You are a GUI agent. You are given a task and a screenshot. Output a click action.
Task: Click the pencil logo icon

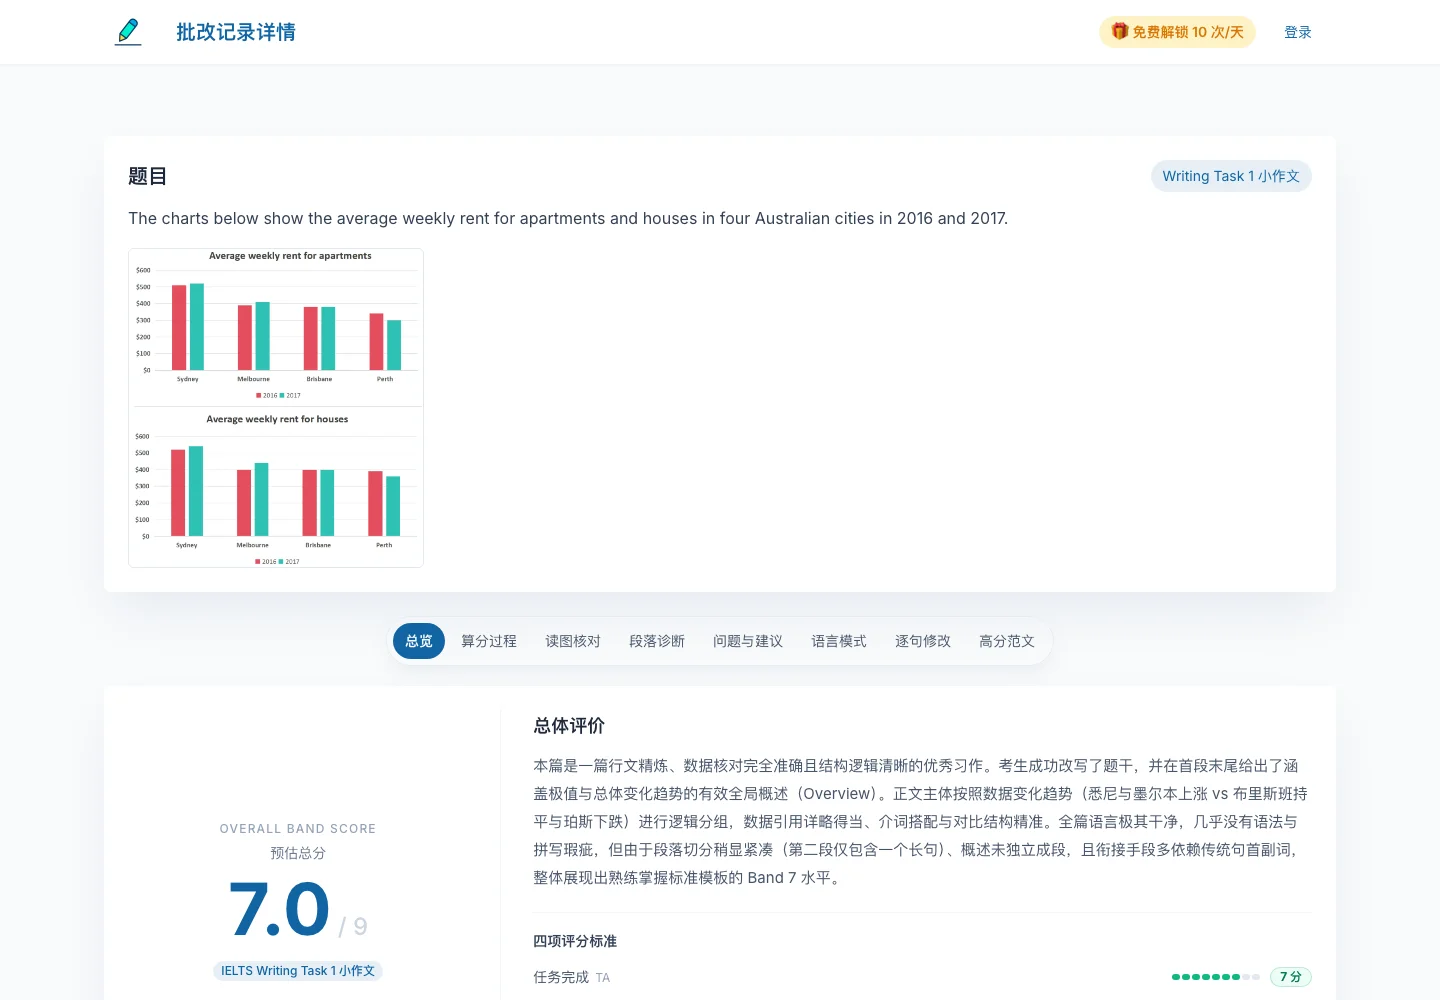128,32
